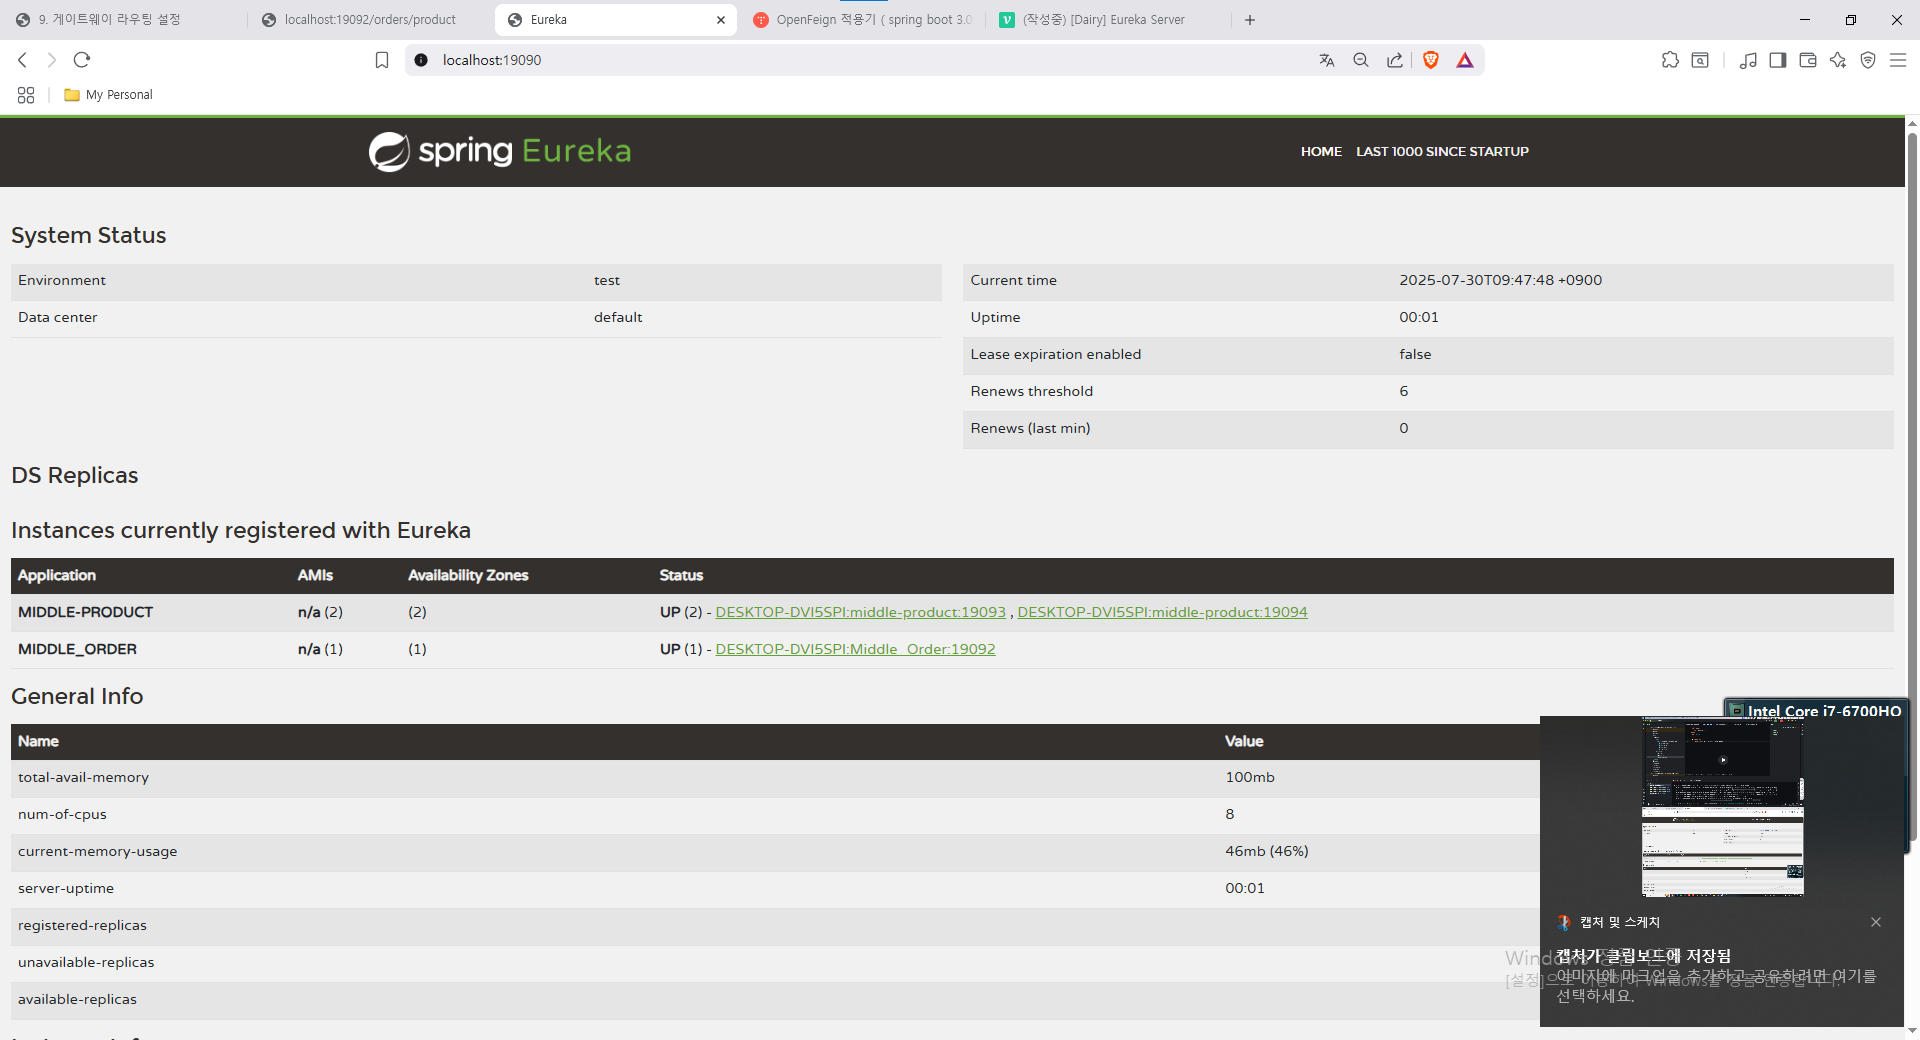Click the Environment value 'test'
1920x1040 pixels.
point(607,280)
